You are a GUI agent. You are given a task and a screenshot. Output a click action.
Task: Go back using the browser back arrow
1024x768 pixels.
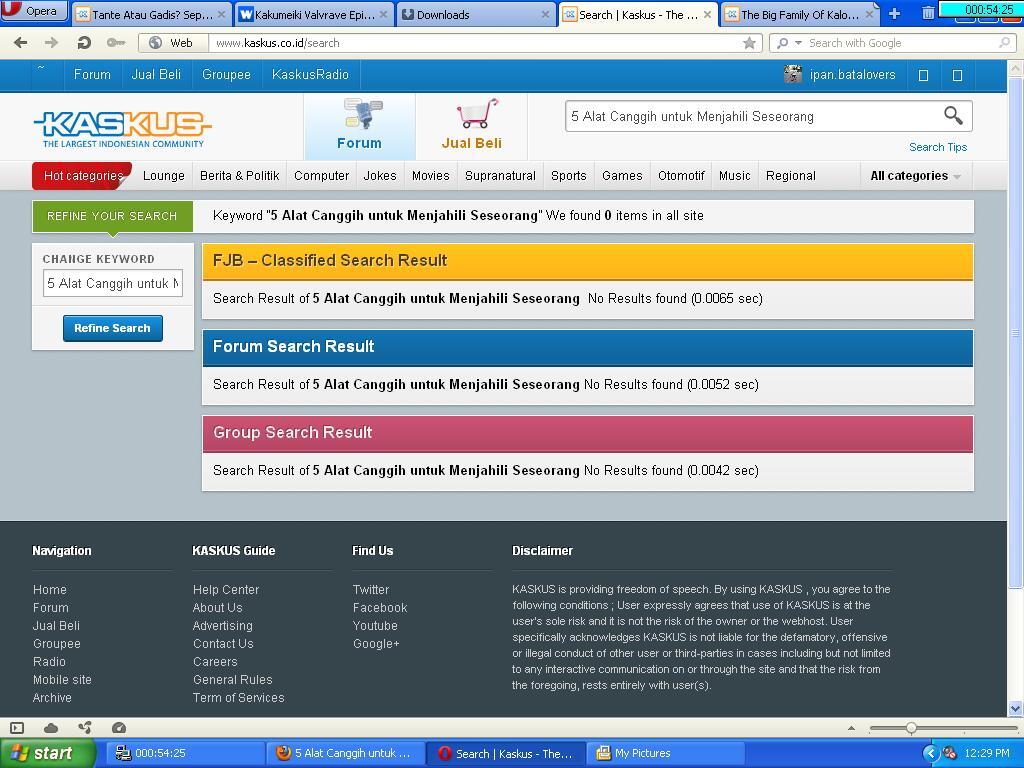pos(20,43)
